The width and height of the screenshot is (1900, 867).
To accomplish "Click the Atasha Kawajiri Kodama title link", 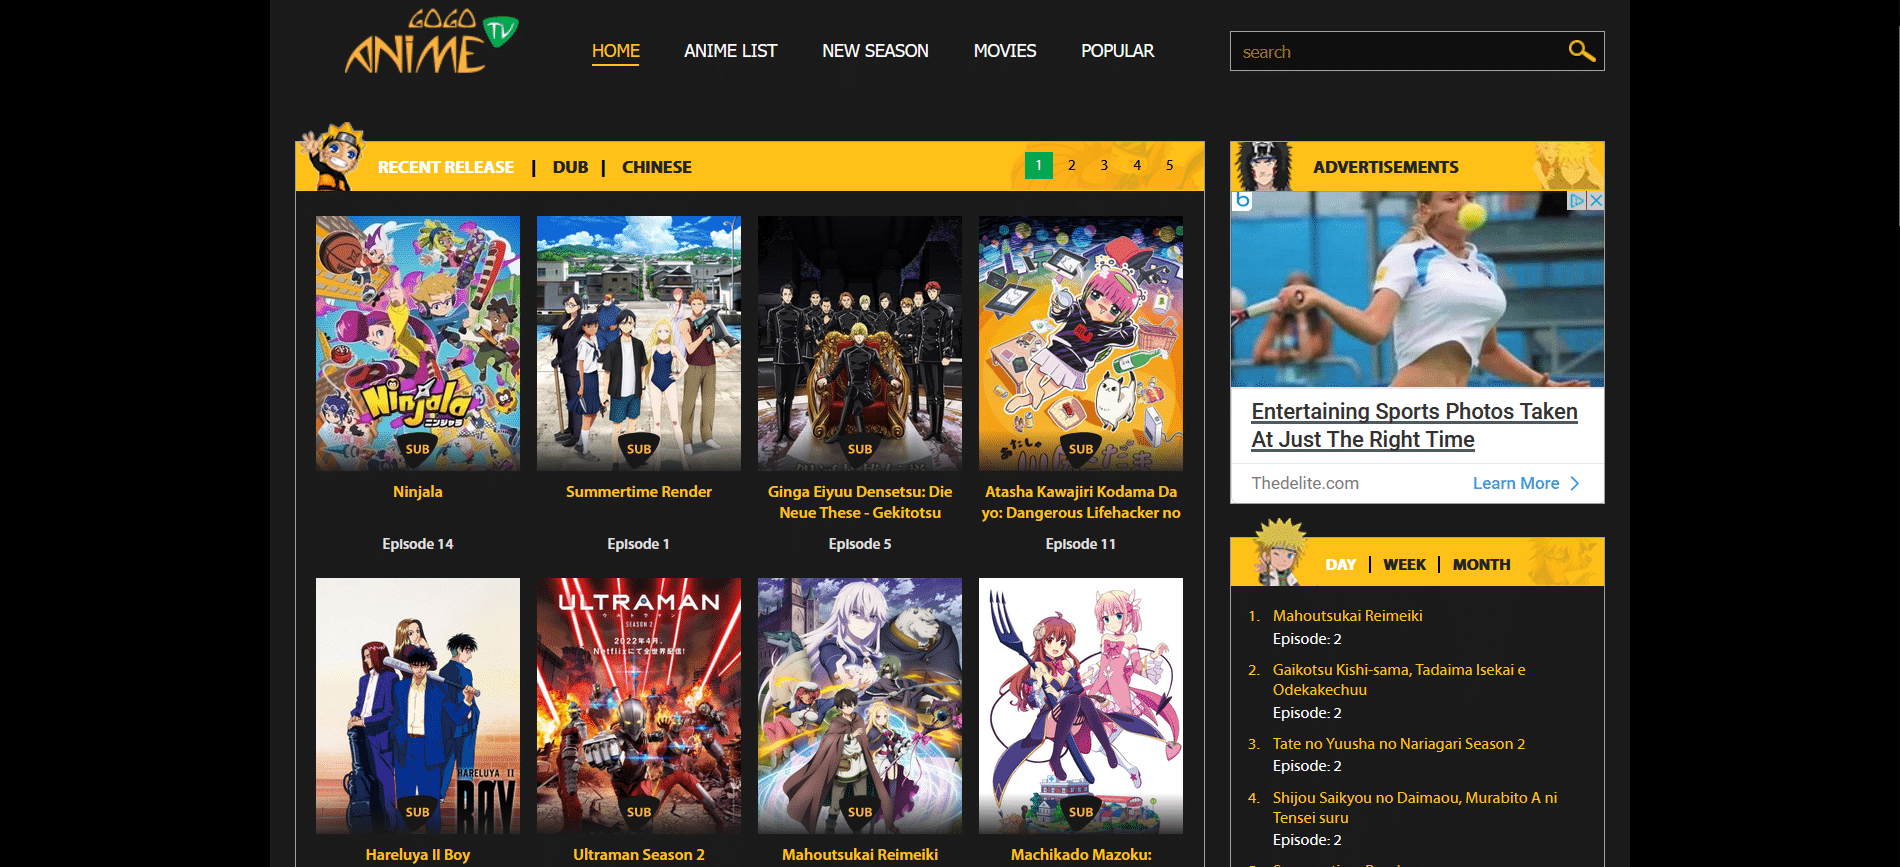I will point(1081,502).
